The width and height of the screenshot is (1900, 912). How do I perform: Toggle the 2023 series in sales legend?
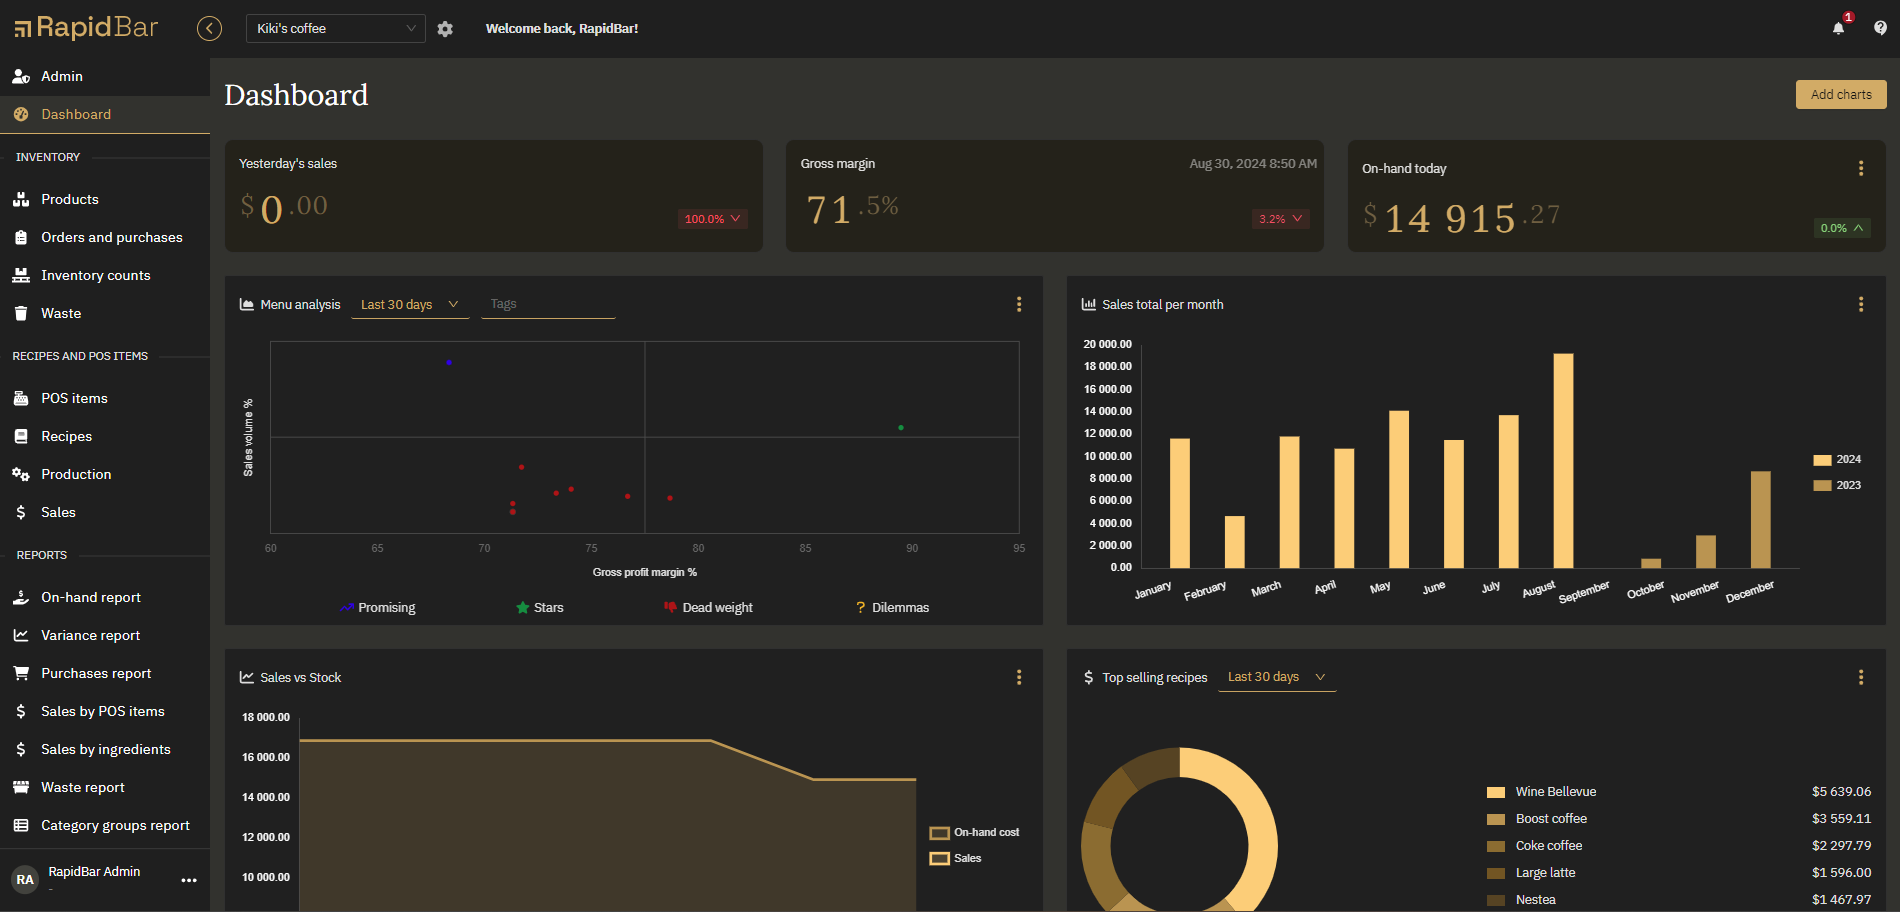coord(1837,486)
